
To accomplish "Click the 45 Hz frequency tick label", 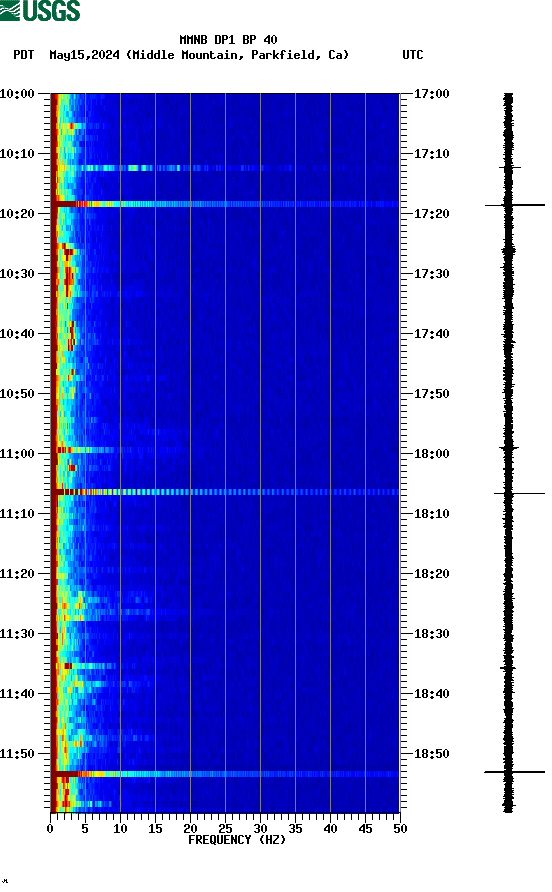I will 365,829.
